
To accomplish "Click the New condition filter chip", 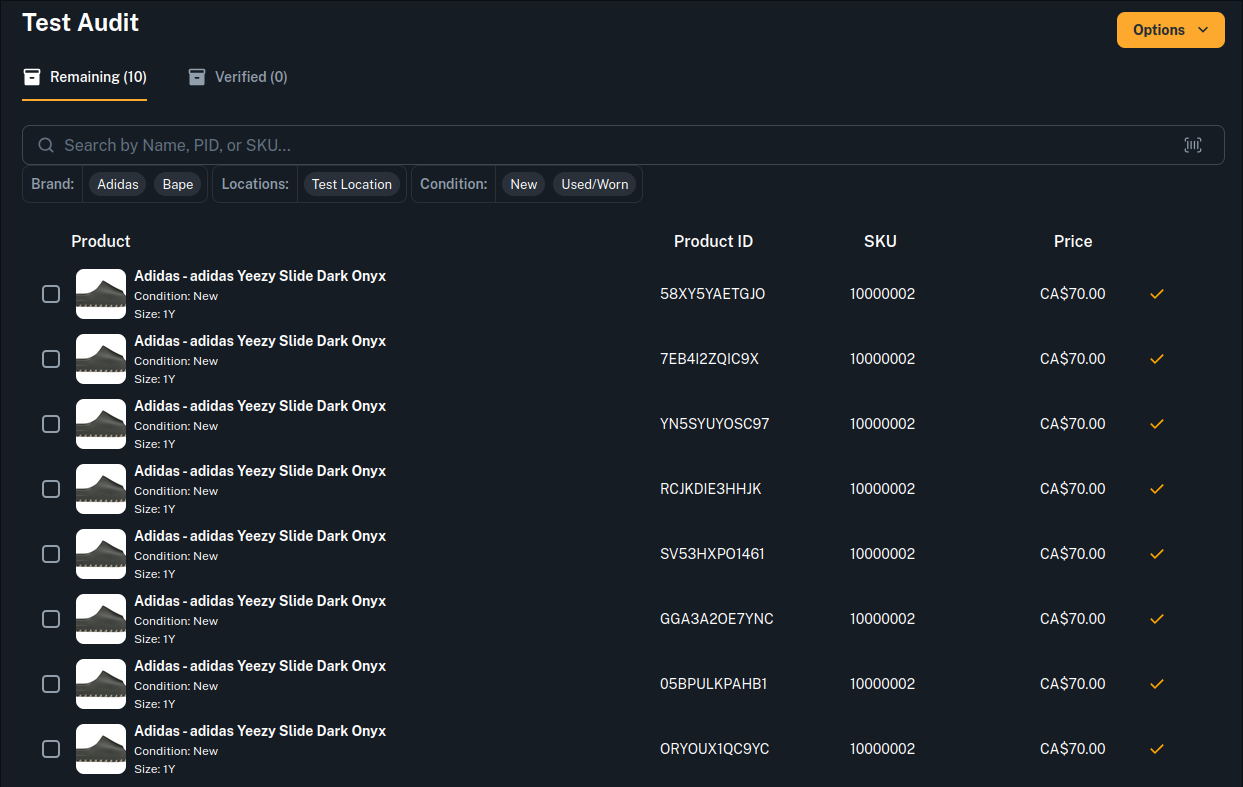I will (524, 184).
